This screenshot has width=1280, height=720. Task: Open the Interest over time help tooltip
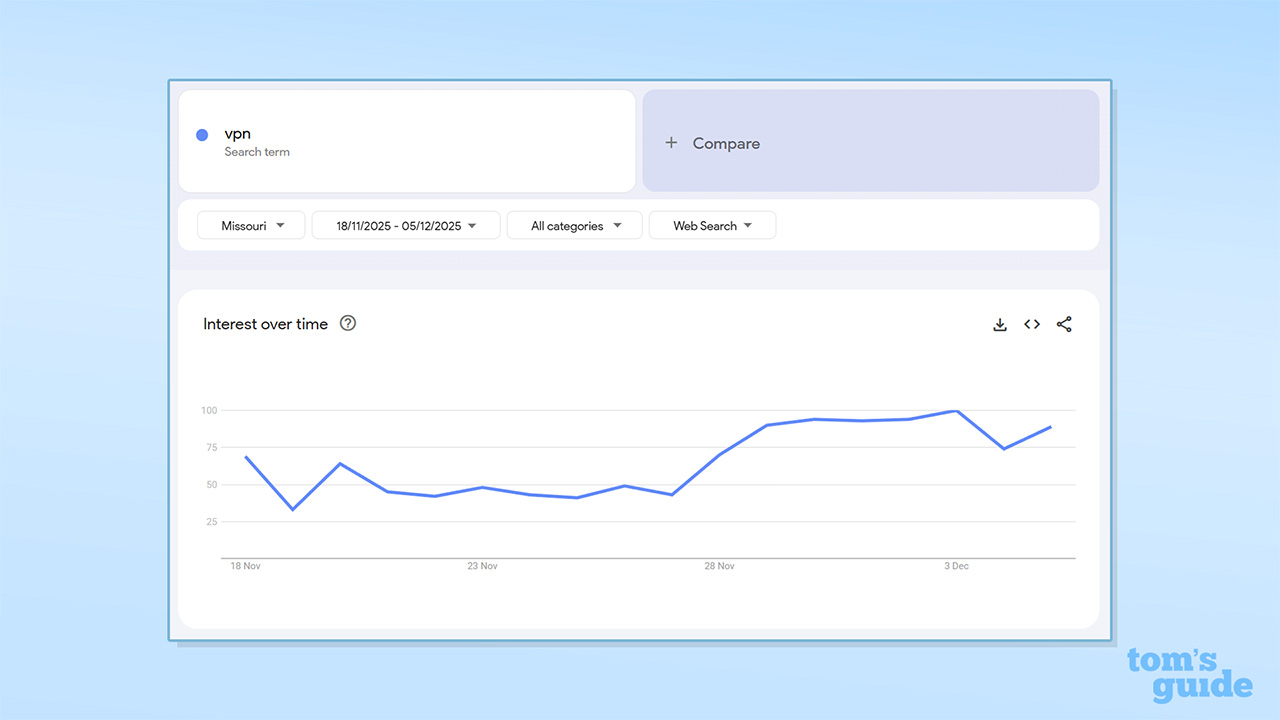coord(347,323)
